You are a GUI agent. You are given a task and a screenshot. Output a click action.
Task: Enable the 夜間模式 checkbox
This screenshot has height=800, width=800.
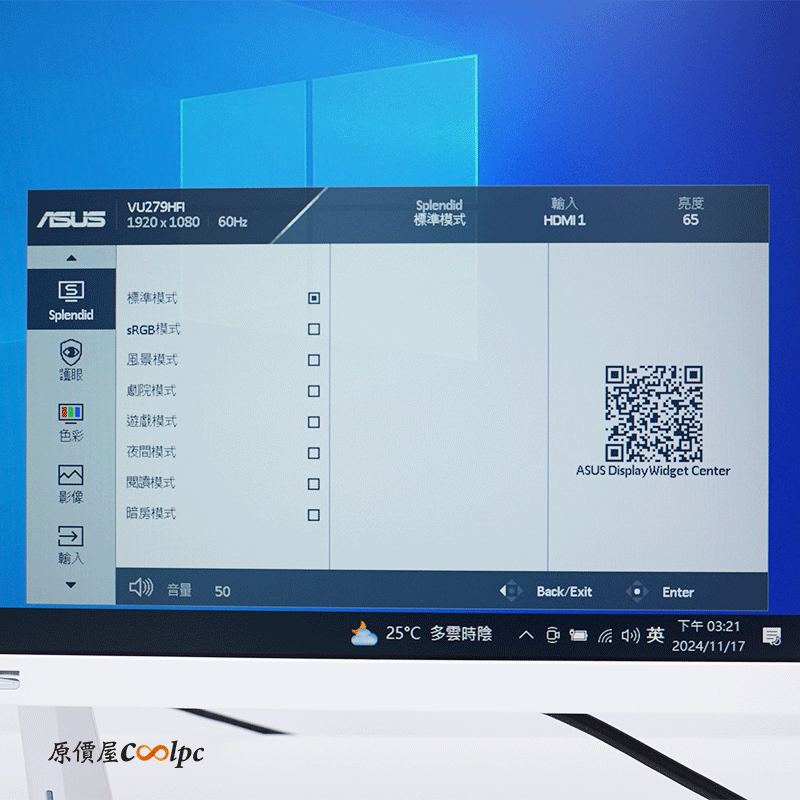pyautogui.click(x=314, y=453)
